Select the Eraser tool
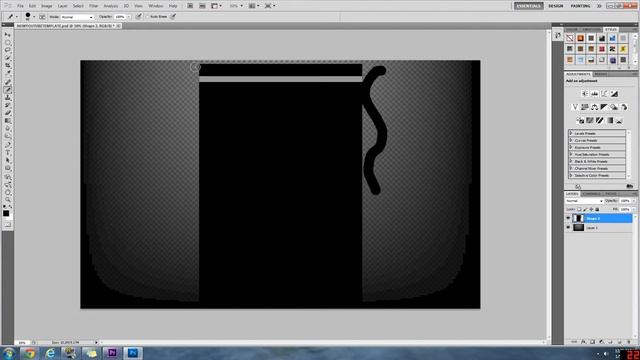This screenshot has width=640, height=360. point(7,113)
